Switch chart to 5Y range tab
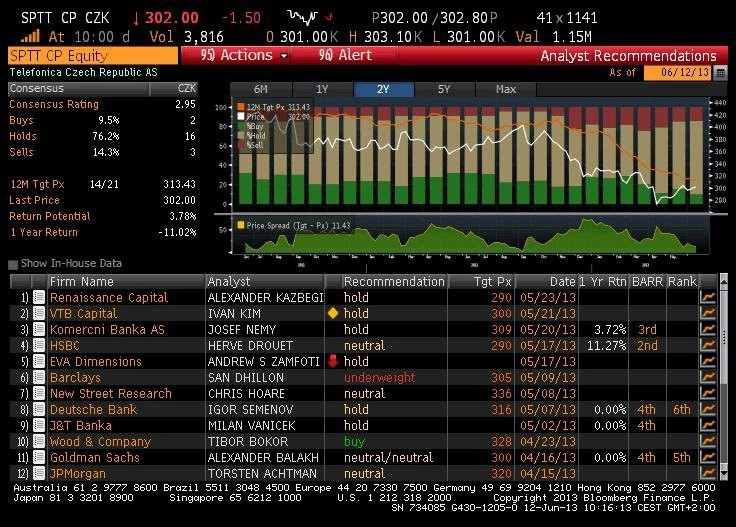 (444, 89)
